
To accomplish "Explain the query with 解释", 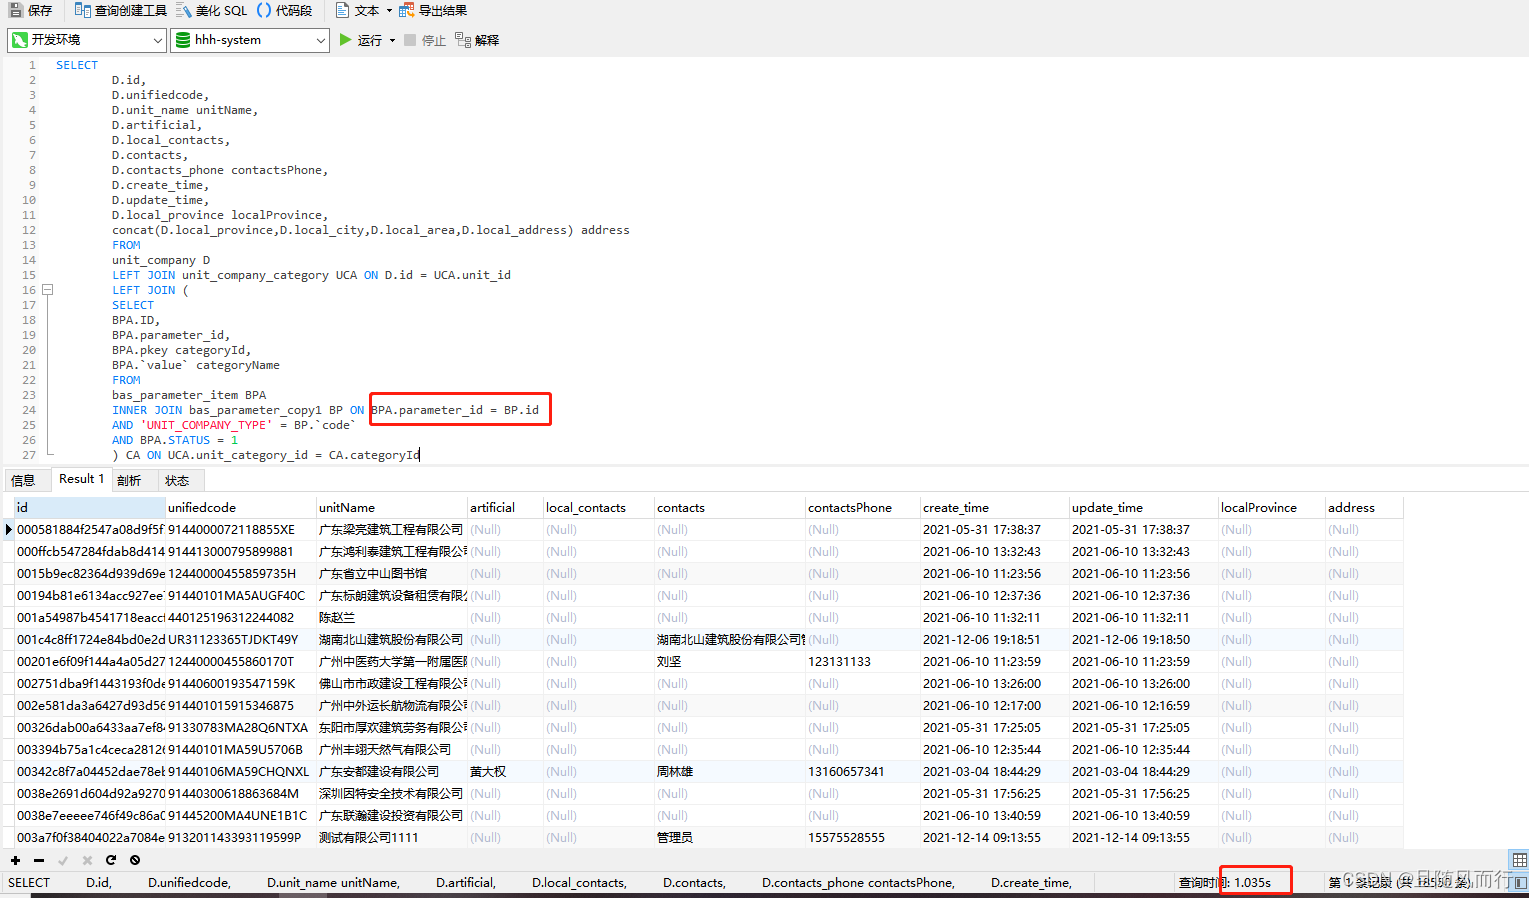I will click(477, 40).
